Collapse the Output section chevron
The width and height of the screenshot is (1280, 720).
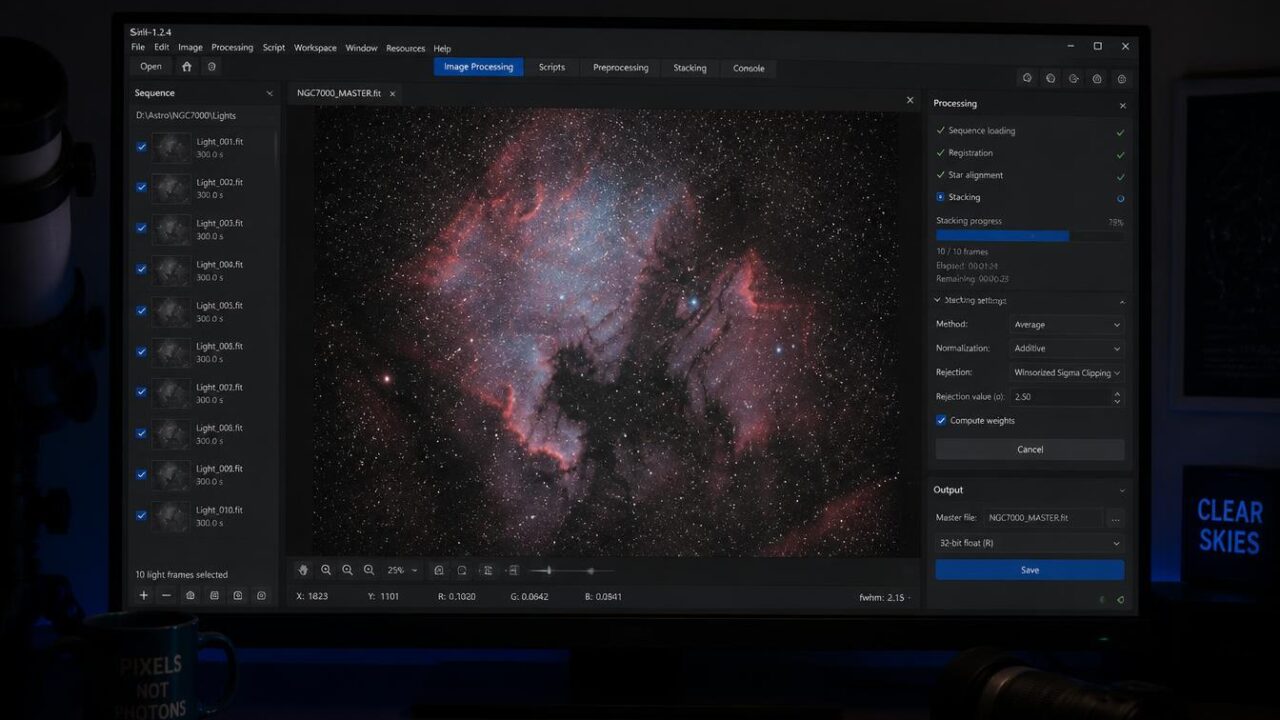point(1121,491)
